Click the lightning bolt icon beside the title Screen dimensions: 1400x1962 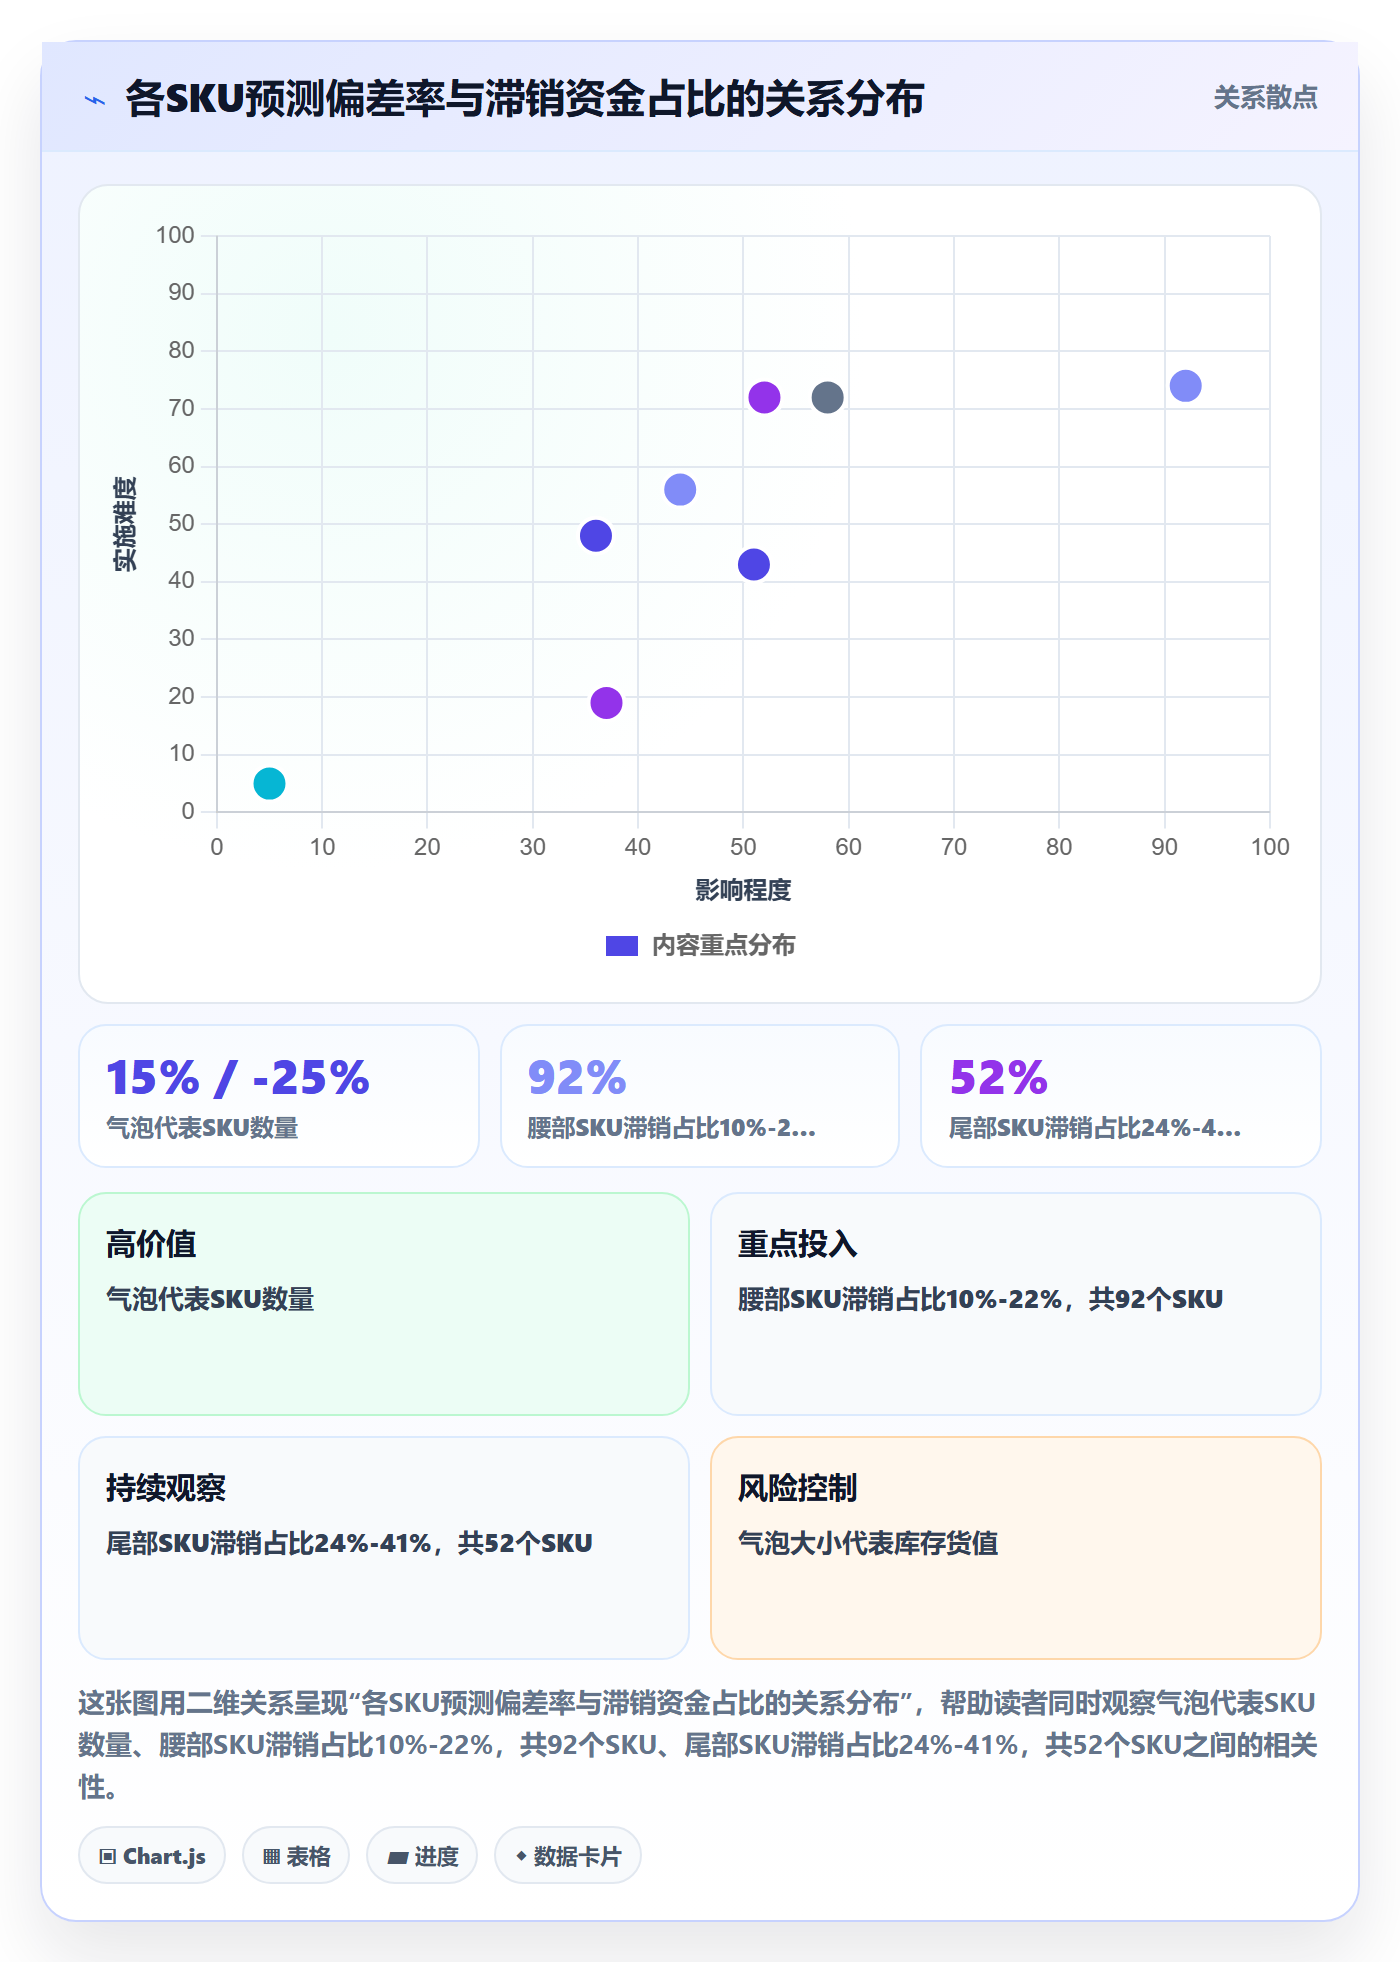tap(95, 100)
